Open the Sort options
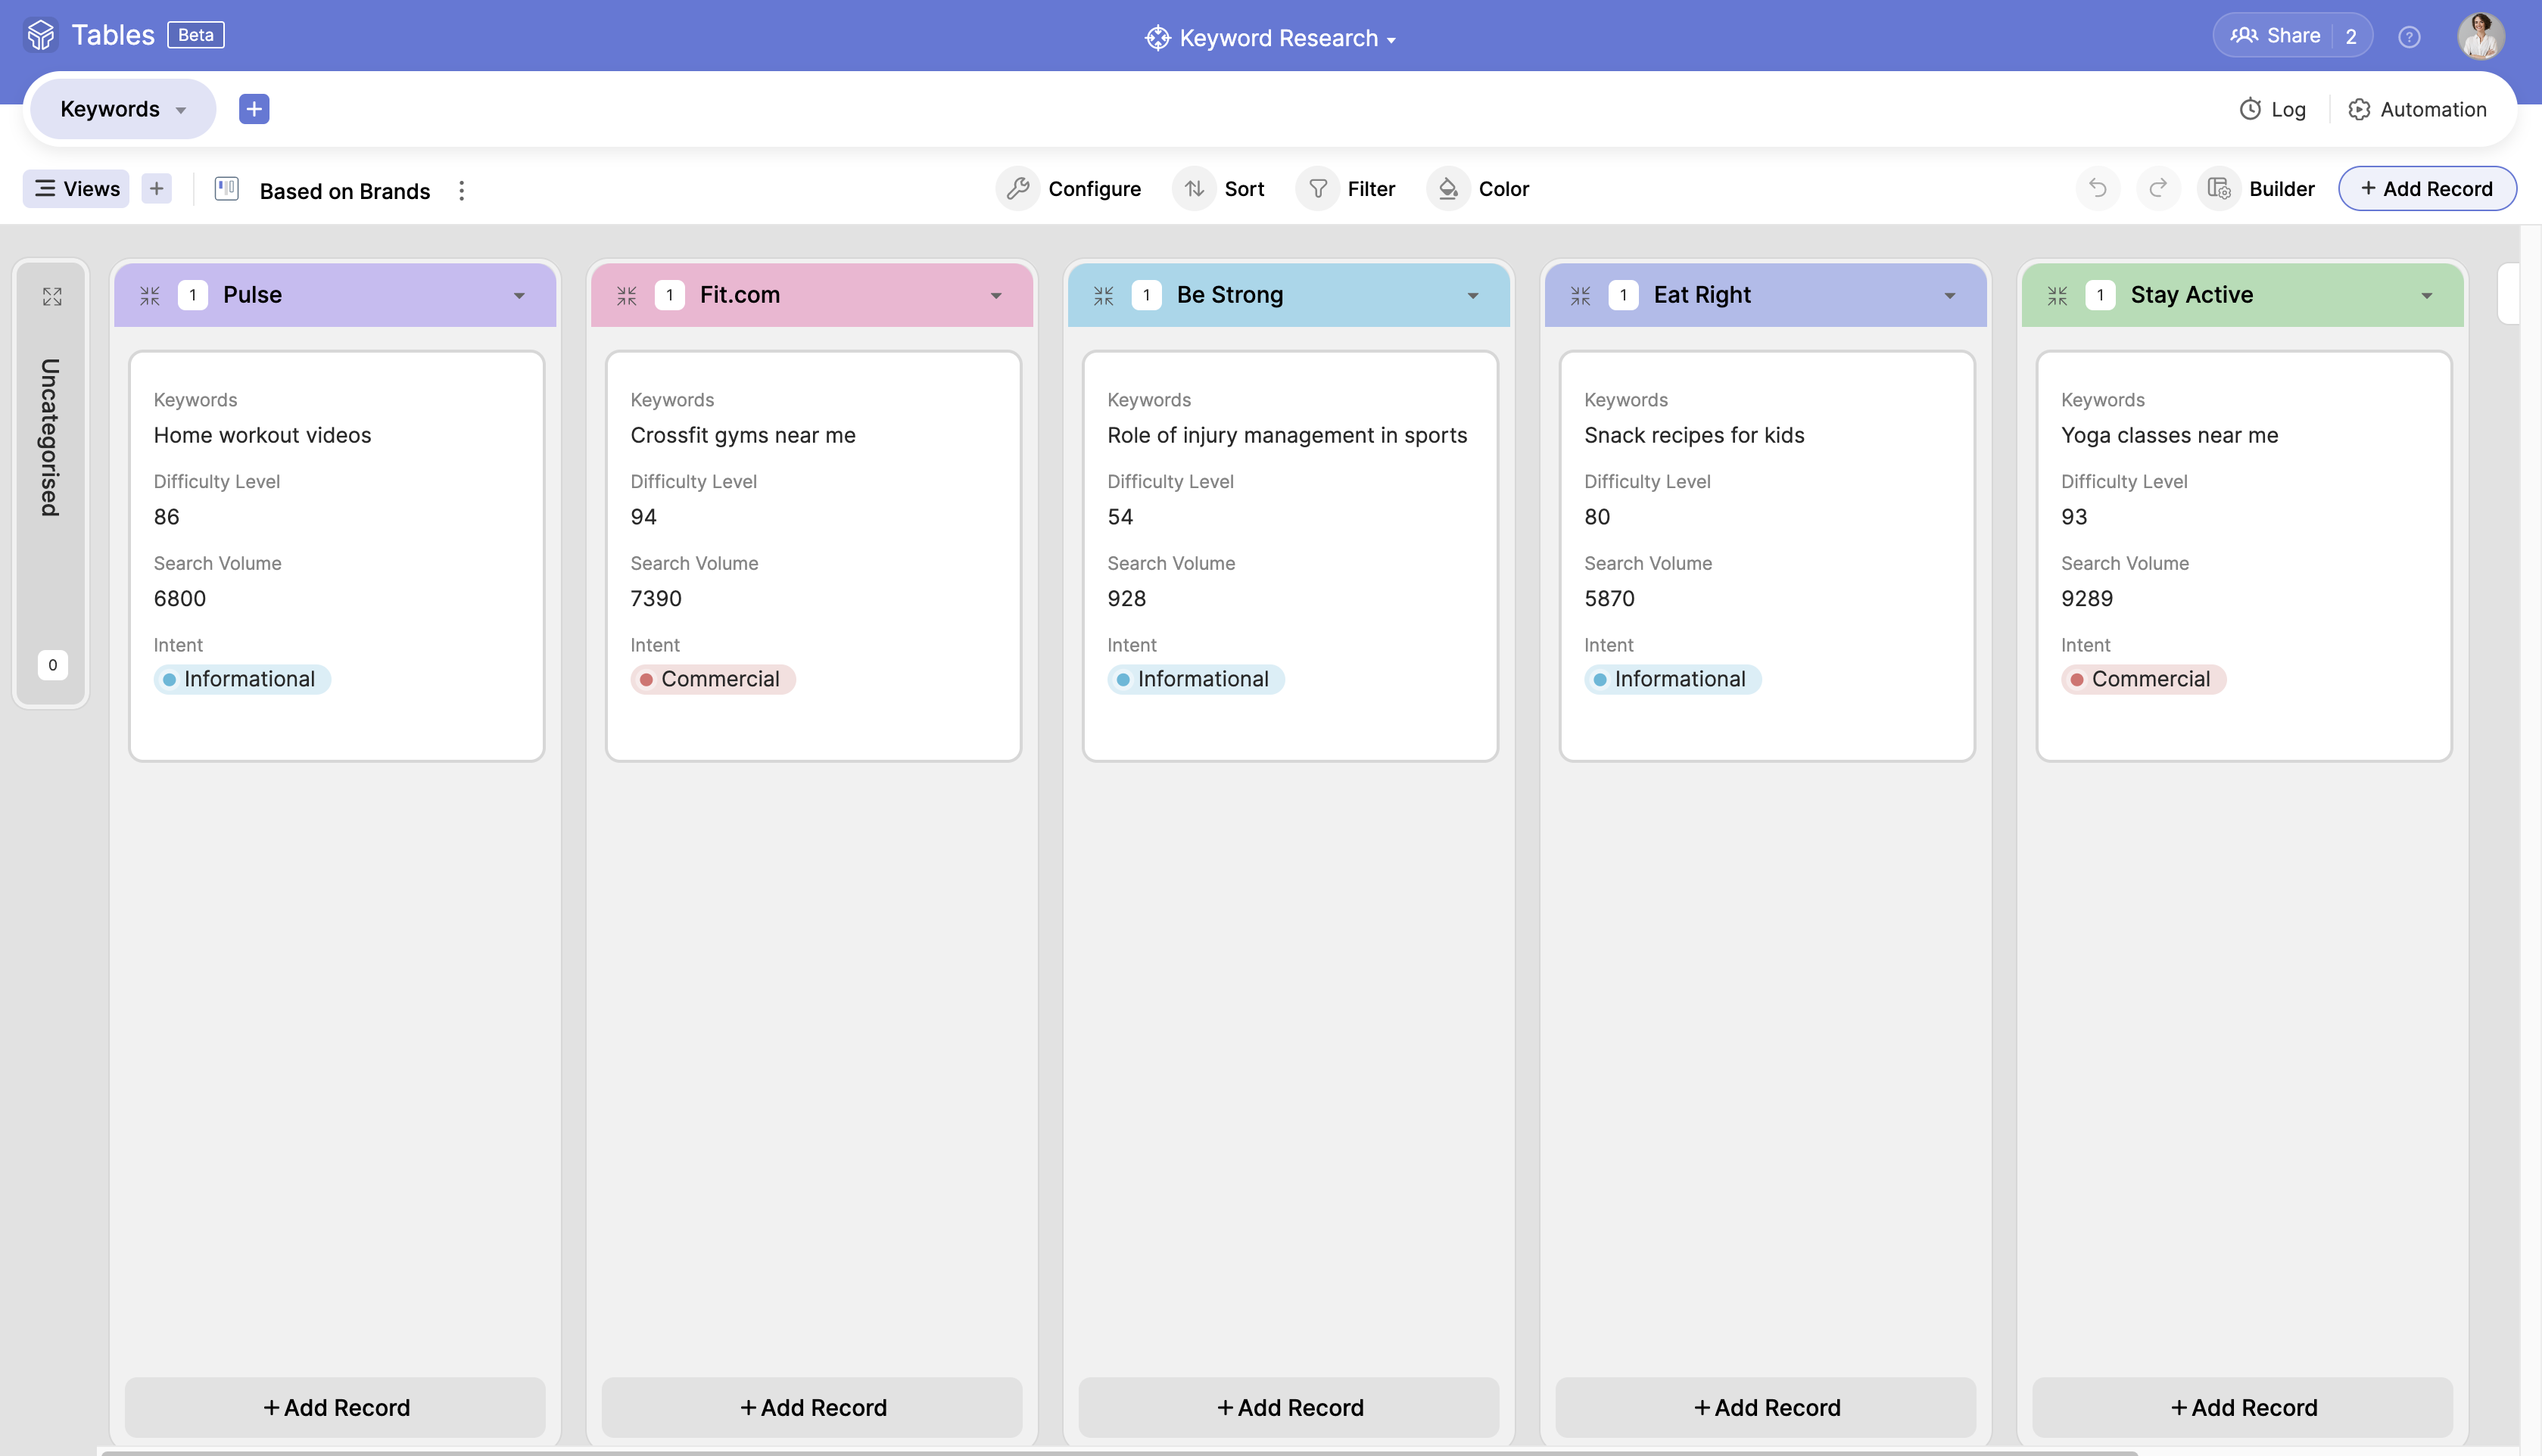 tap(1220, 189)
